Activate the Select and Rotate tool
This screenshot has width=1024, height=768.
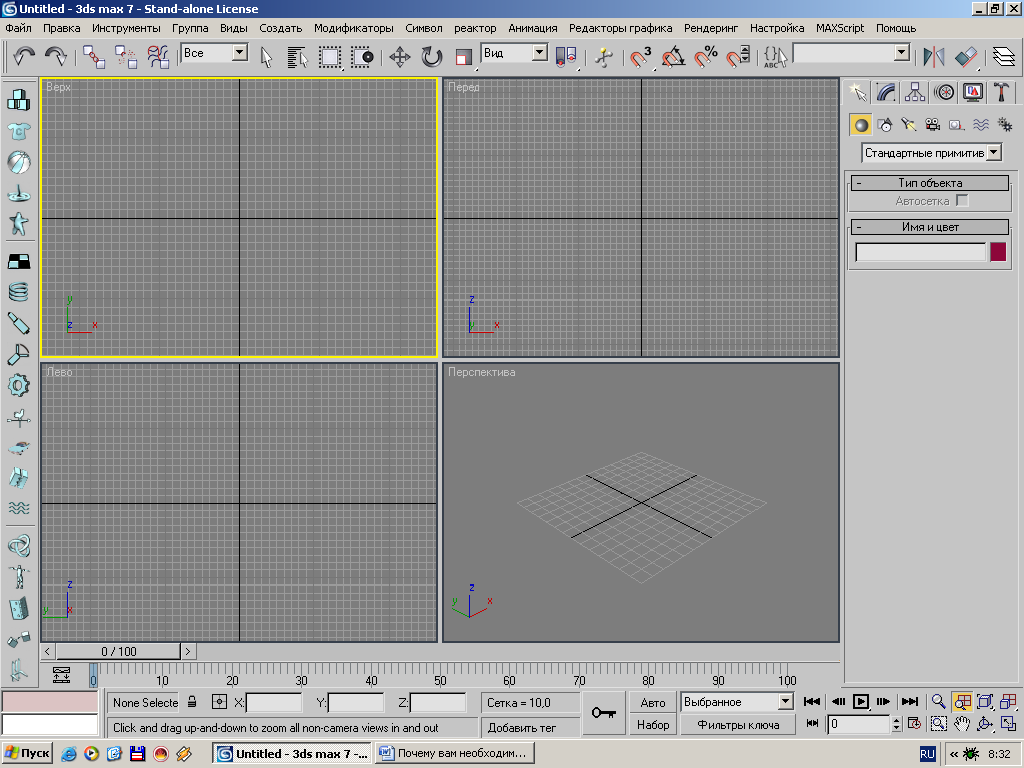point(431,56)
